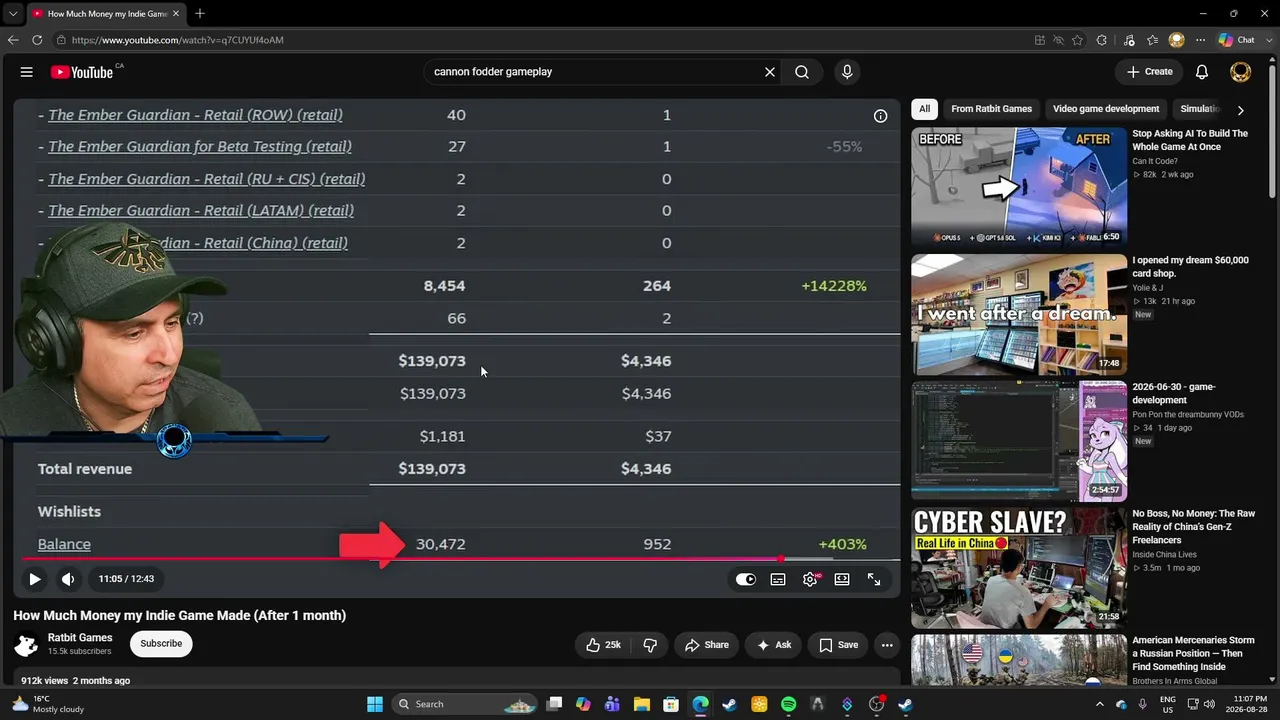Click the browser address bar URL

[178, 40]
